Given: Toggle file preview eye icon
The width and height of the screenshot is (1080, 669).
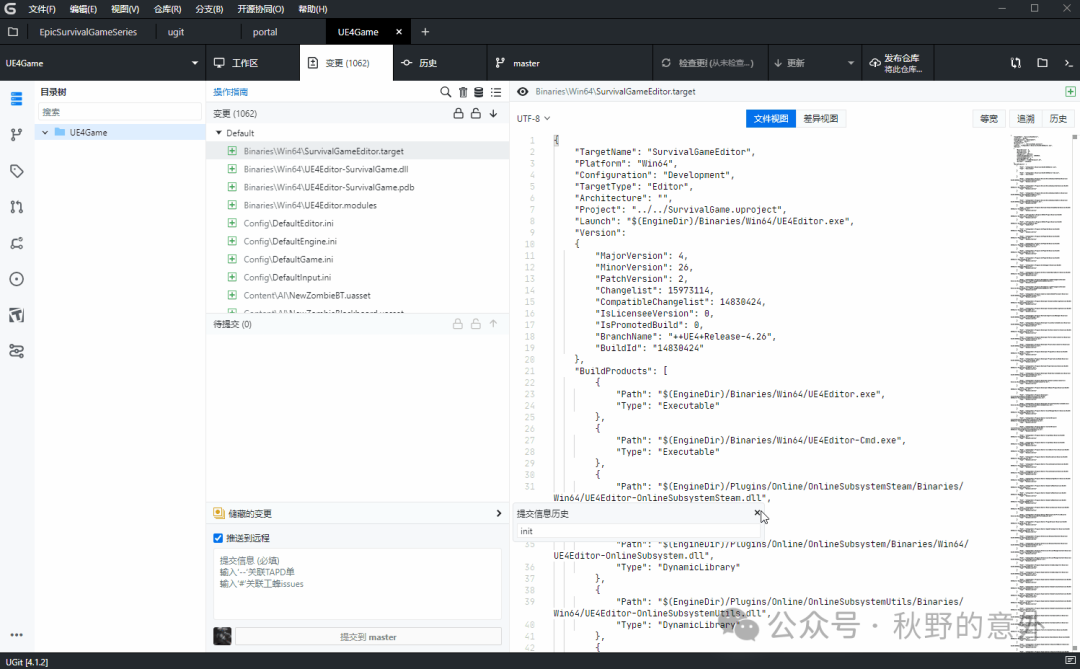Looking at the screenshot, I should (x=523, y=92).
